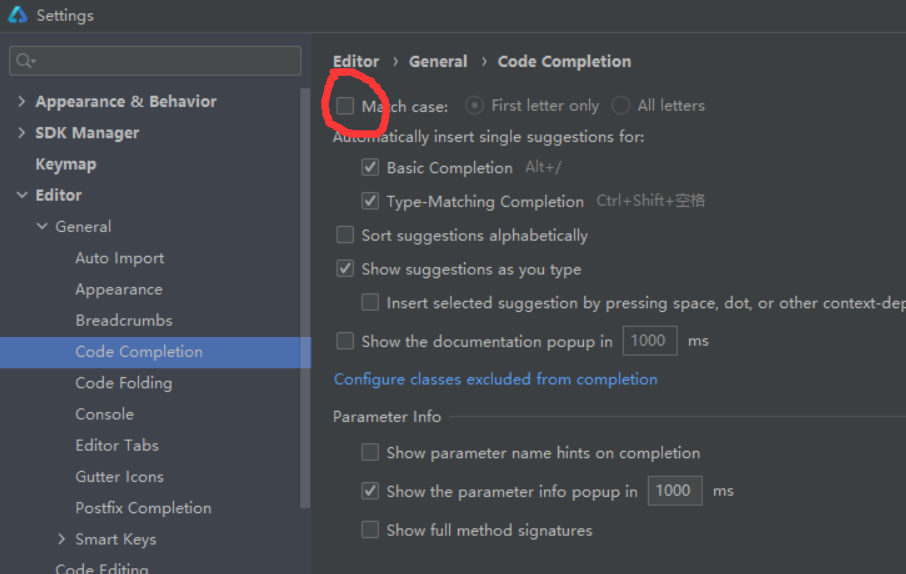Screen dimensions: 906x574
Task: Select the All letters radio button
Action: tap(621, 105)
